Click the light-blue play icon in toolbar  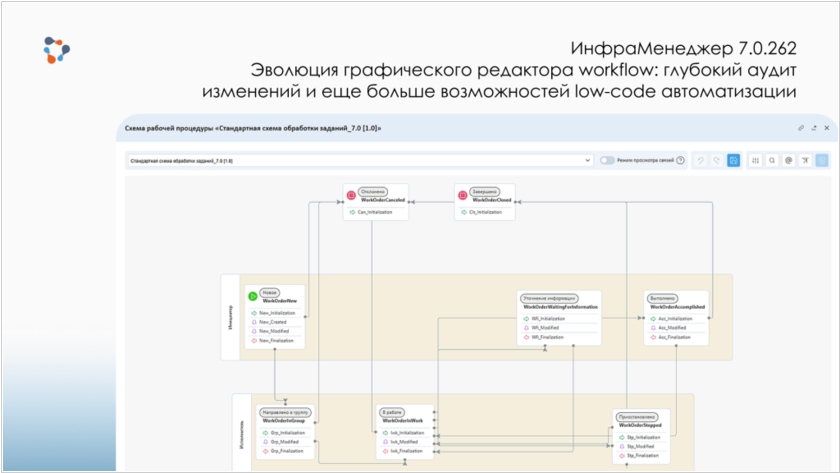coord(822,160)
